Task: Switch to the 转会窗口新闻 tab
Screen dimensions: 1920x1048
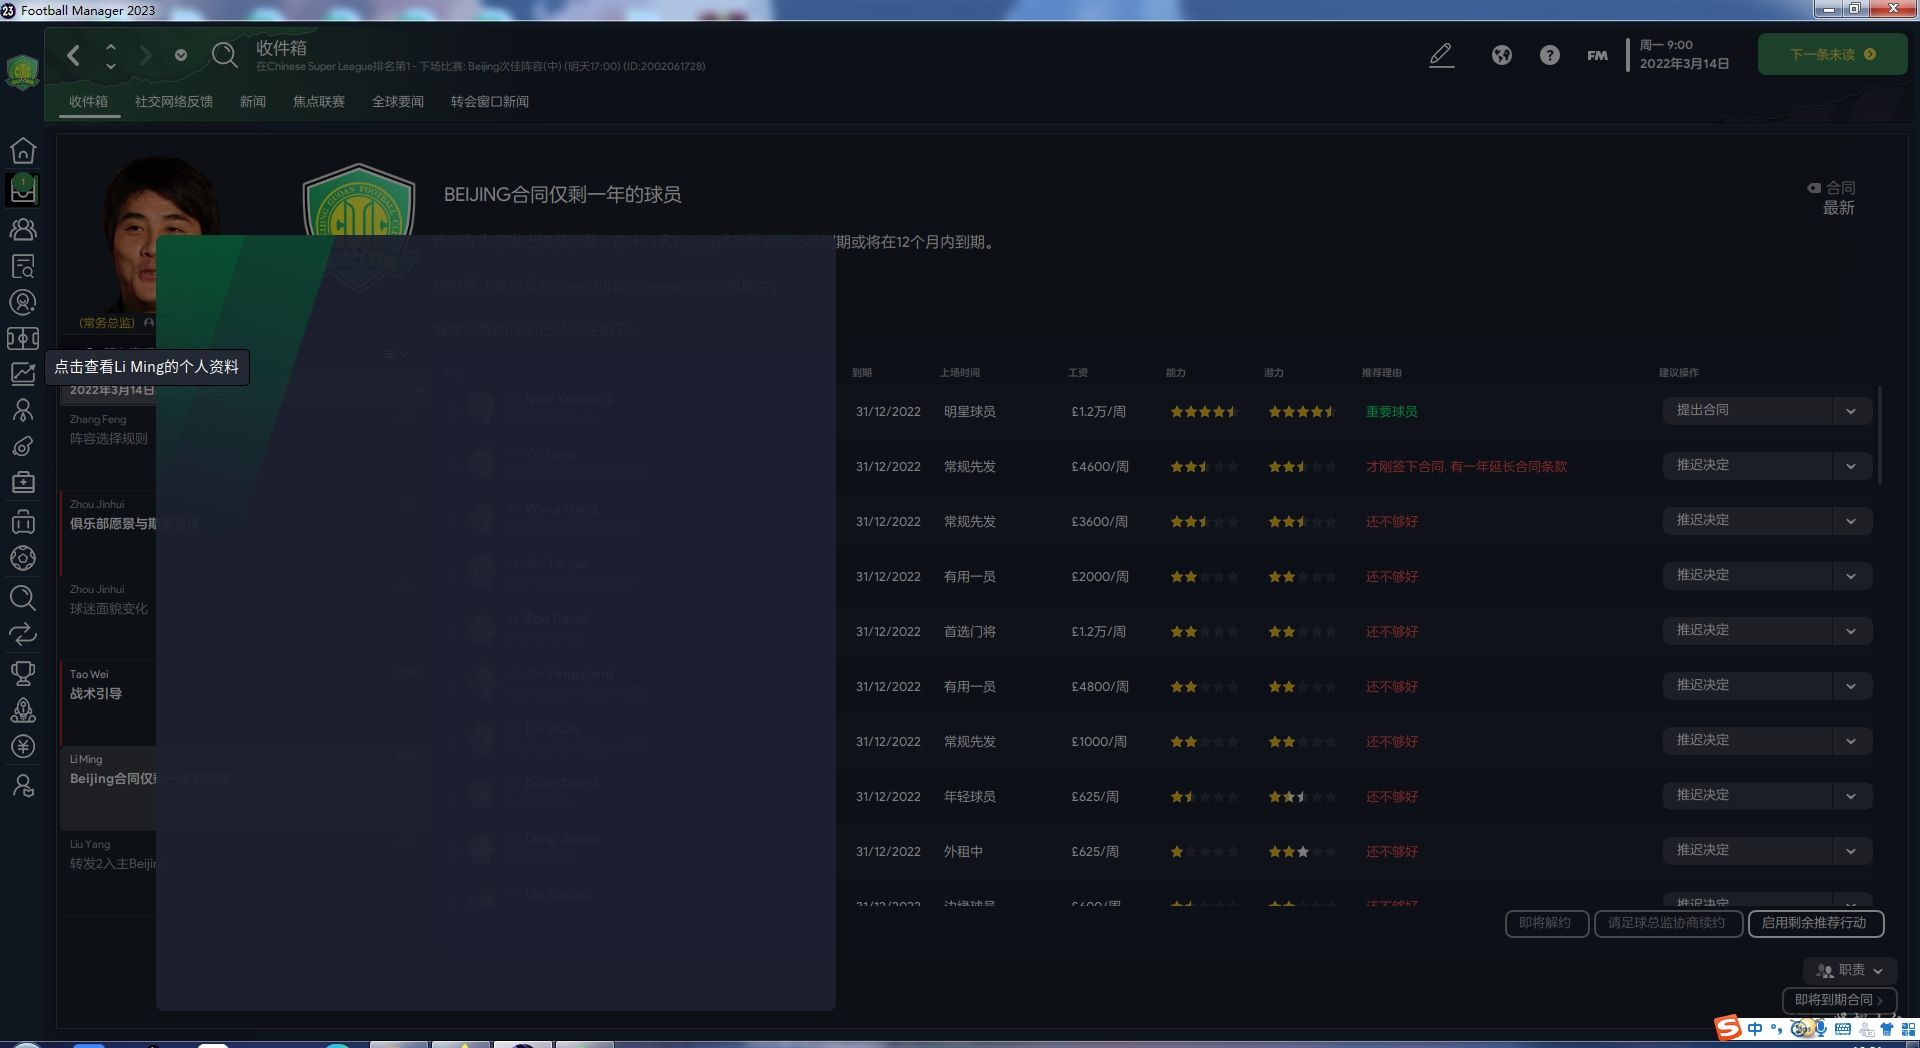Action: (x=489, y=102)
